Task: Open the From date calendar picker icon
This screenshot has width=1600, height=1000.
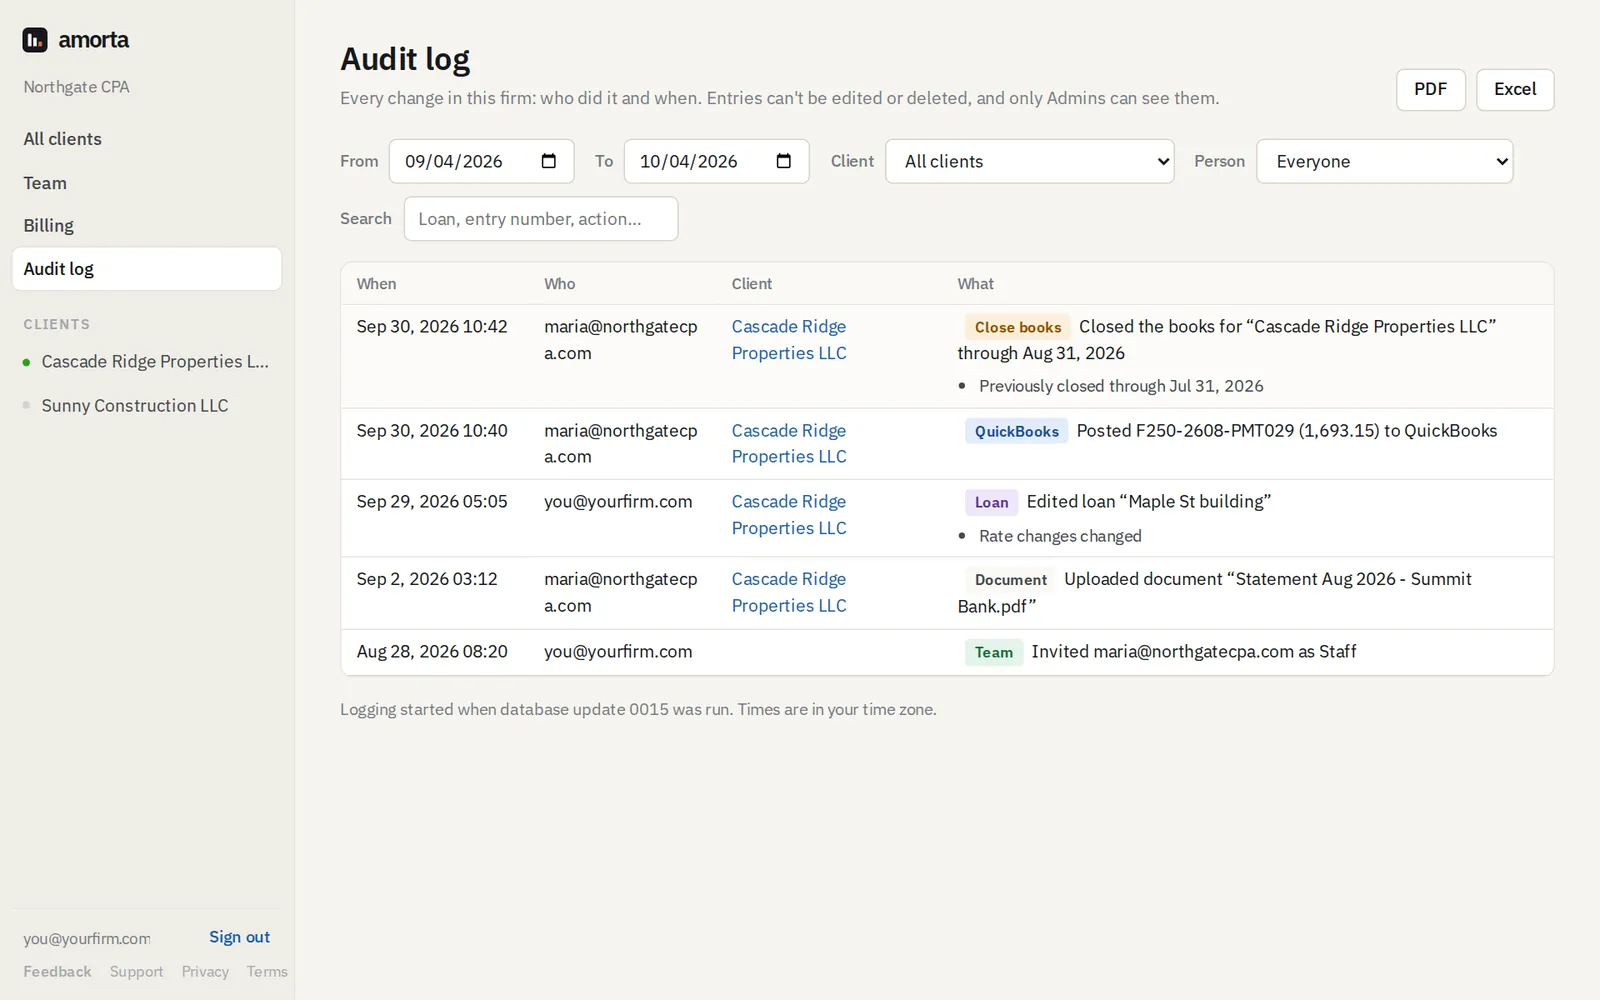Action: coord(548,161)
